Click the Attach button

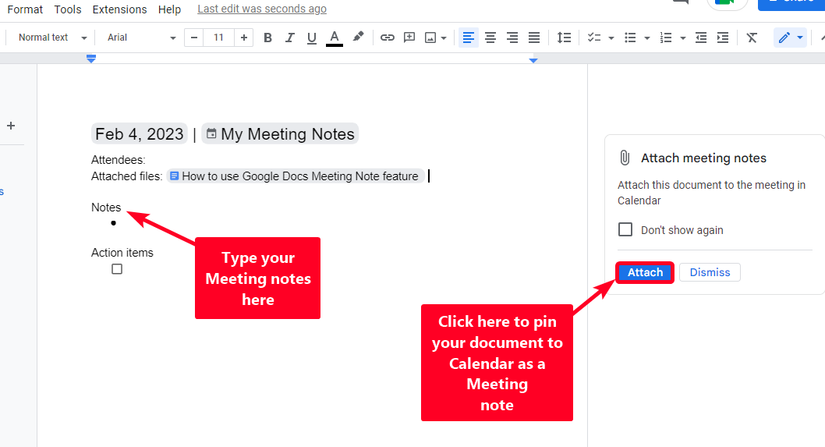[x=645, y=272]
